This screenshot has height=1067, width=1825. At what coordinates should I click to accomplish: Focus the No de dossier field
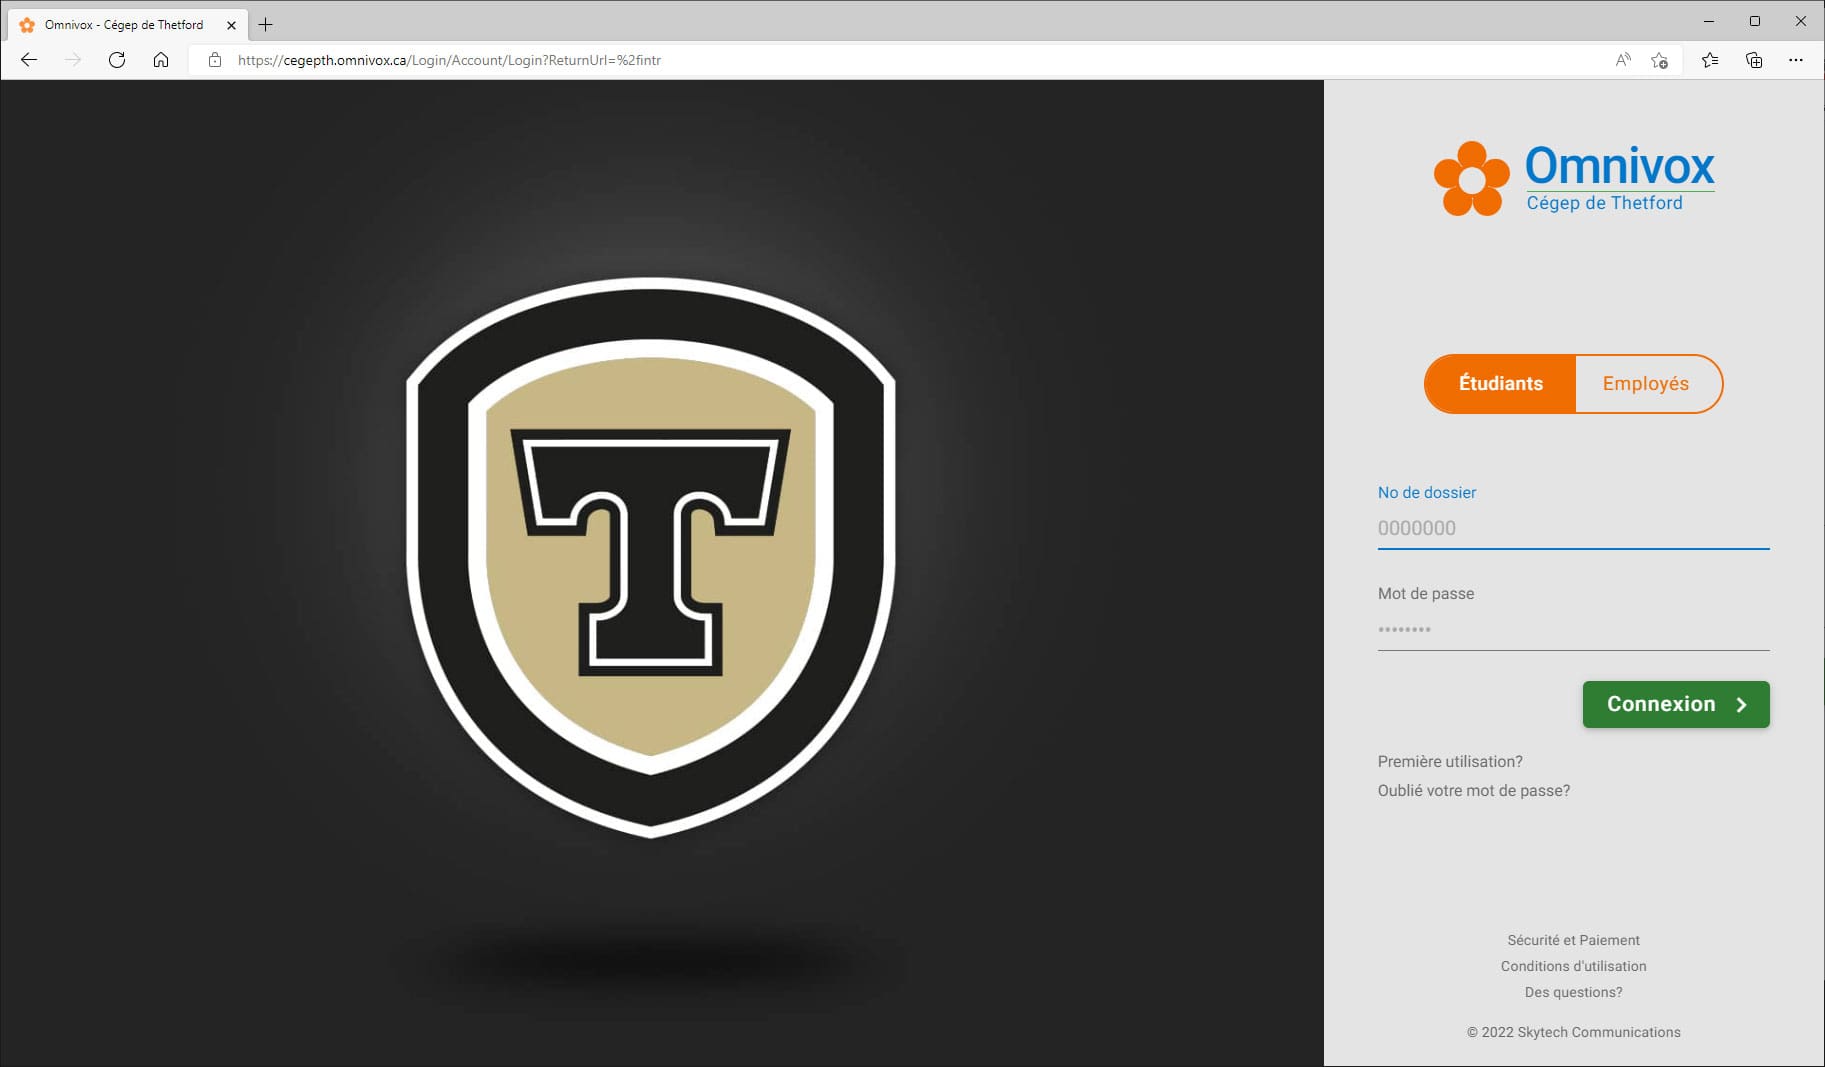click(x=1573, y=528)
